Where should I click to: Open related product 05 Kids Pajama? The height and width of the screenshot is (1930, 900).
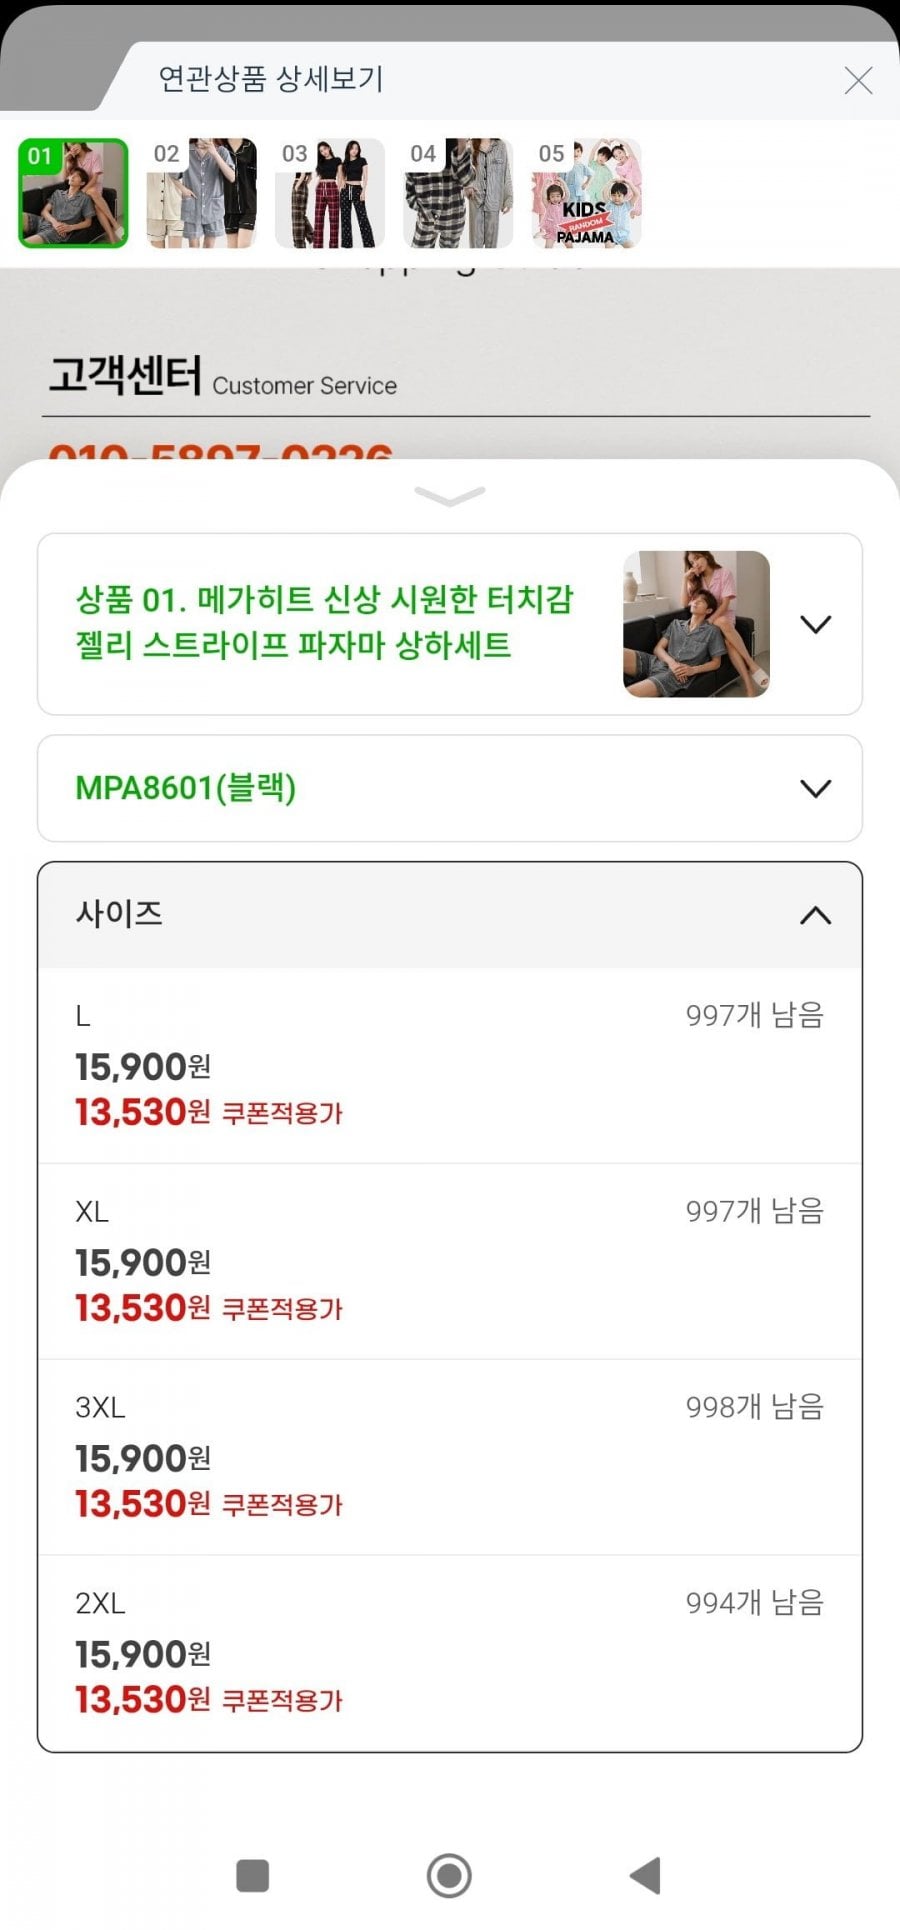586,193
